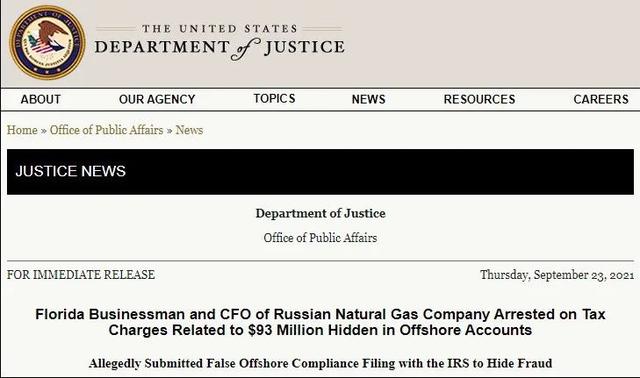Click the $93 Million headline second line

point(320,330)
